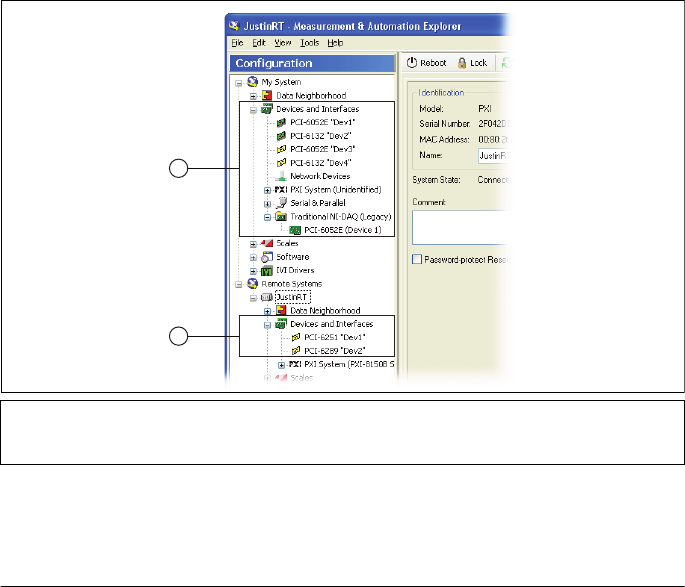Open the Edit menu
This screenshot has width=685, height=587.
tap(259, 43)
